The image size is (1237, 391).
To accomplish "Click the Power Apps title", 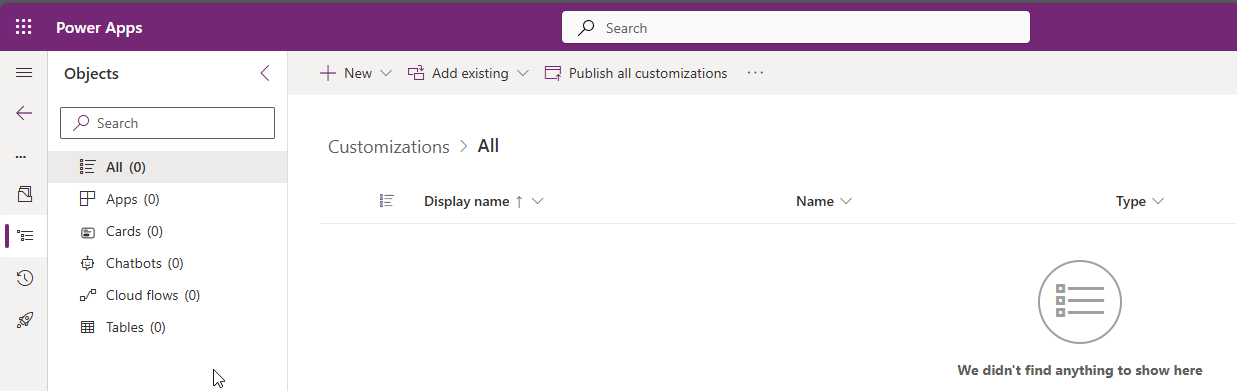I will [99, 27].
